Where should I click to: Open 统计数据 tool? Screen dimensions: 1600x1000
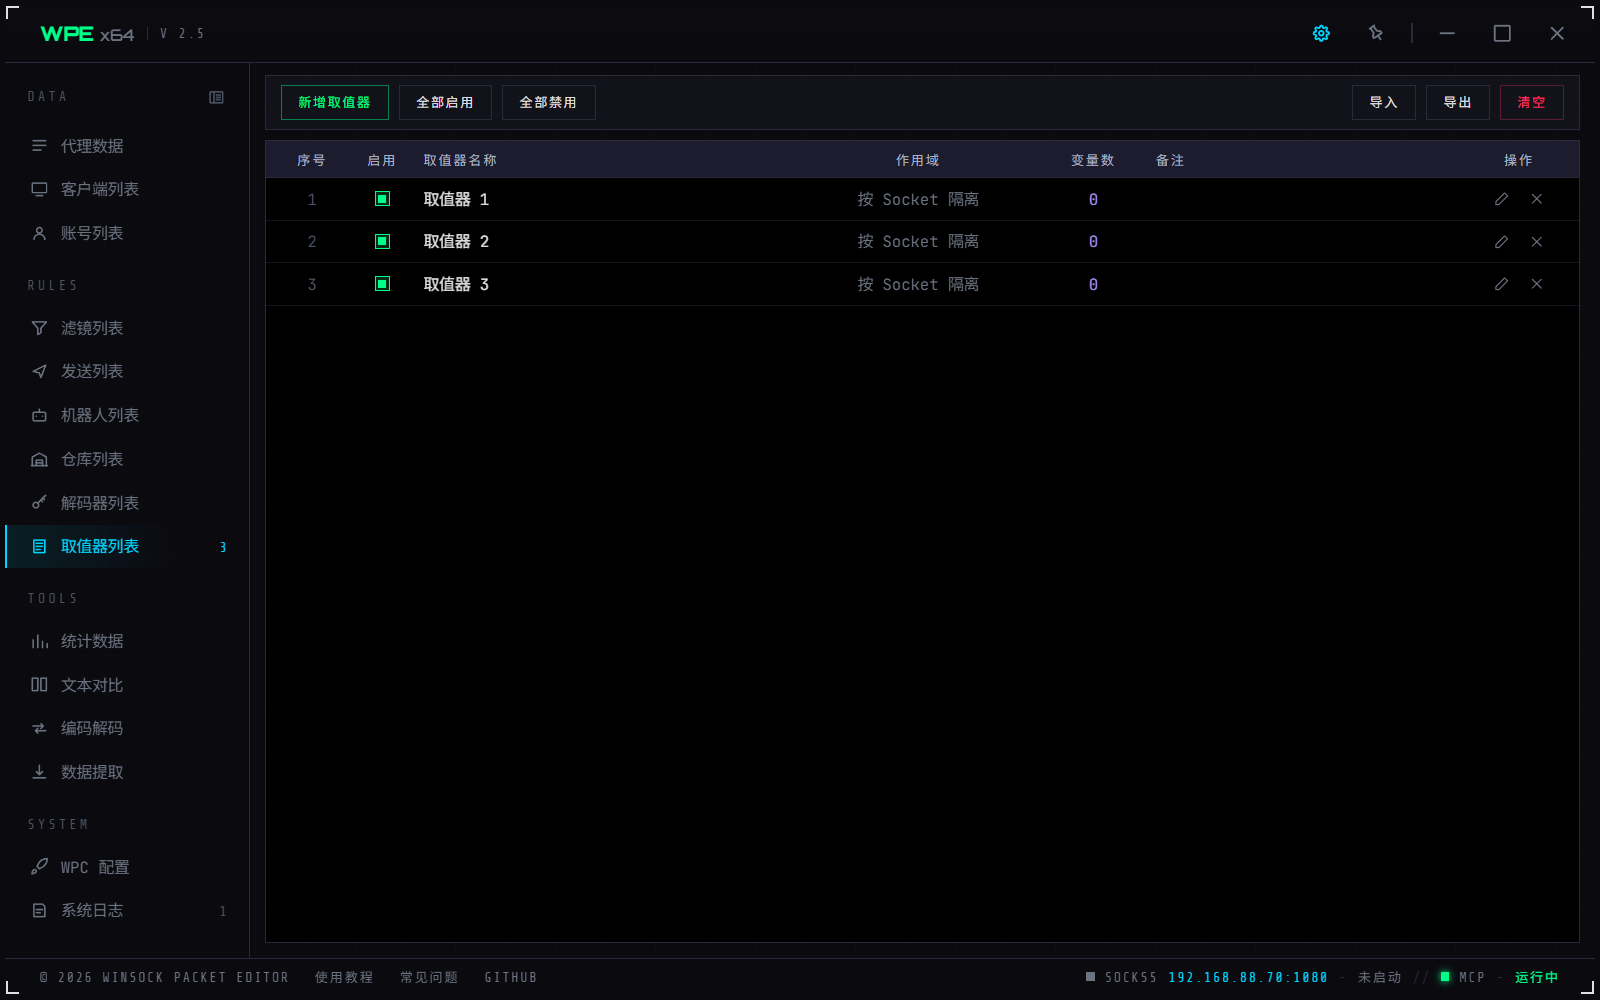127,641
